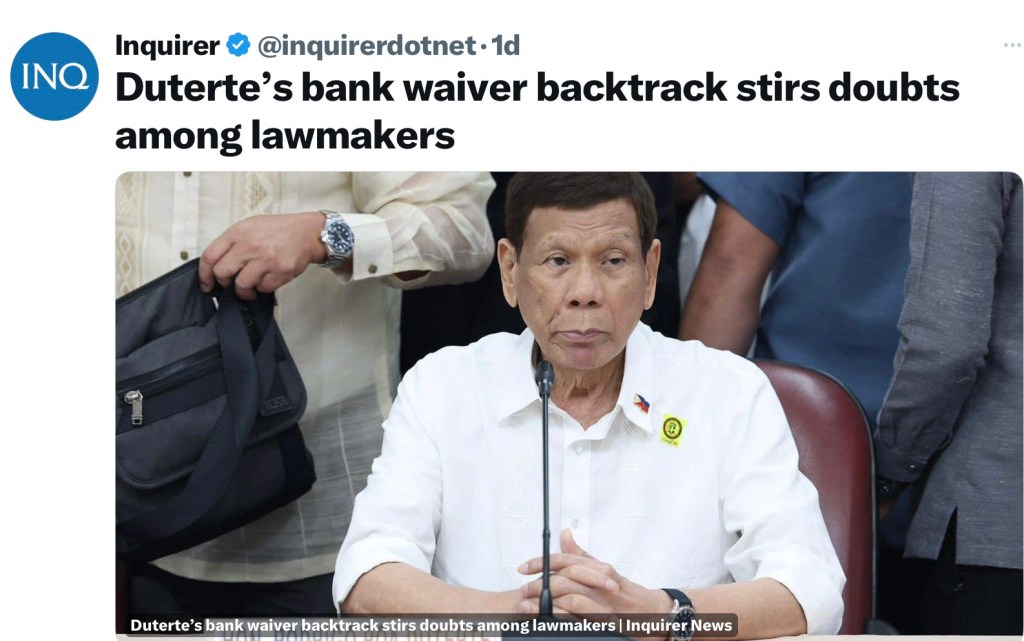Select the headline text beginning Duterte's bank waiver

537,111
